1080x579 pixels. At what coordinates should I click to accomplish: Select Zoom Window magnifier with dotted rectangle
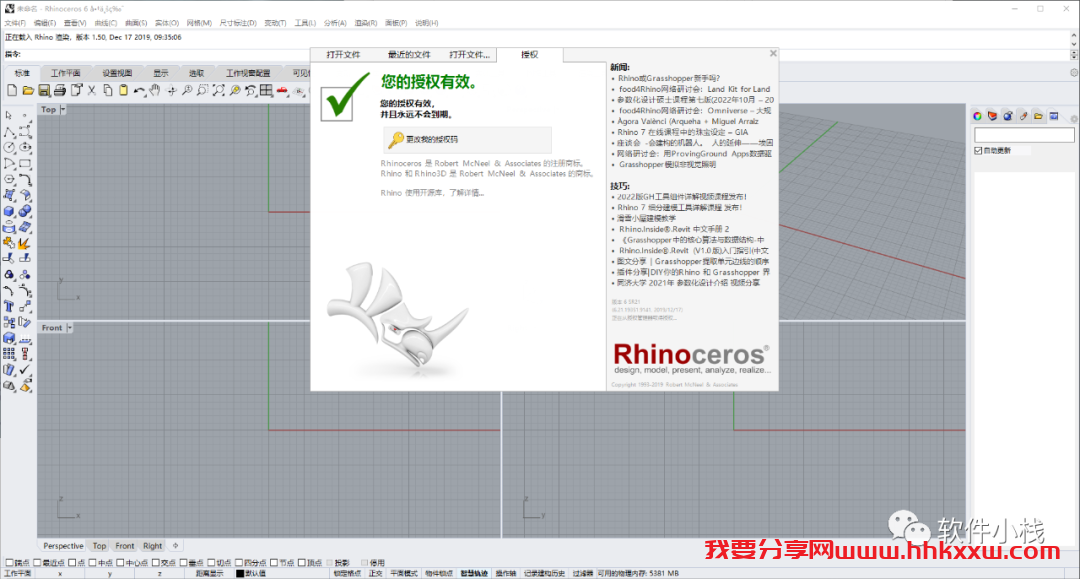click(x=202, y=90)
